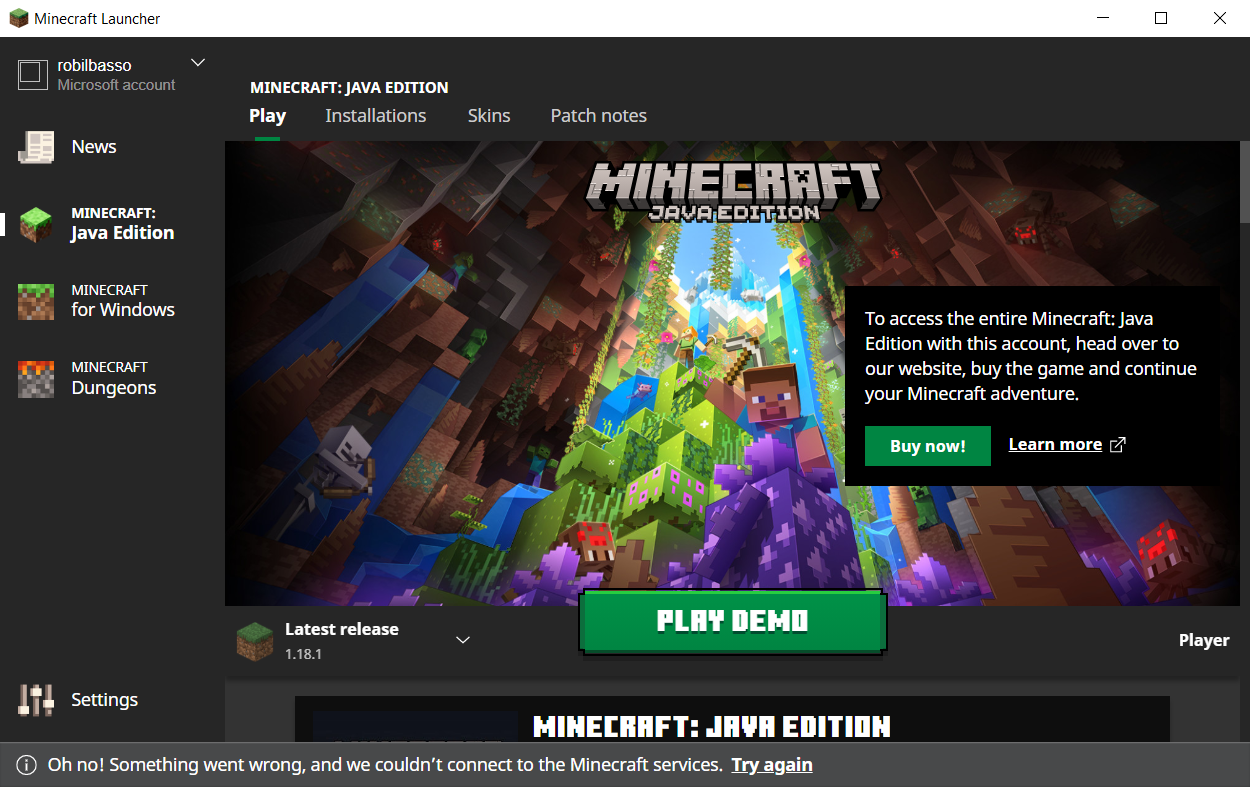Screen dimensions: 1250x787
Task: Click the Player name label
Action: point(1204,640)
